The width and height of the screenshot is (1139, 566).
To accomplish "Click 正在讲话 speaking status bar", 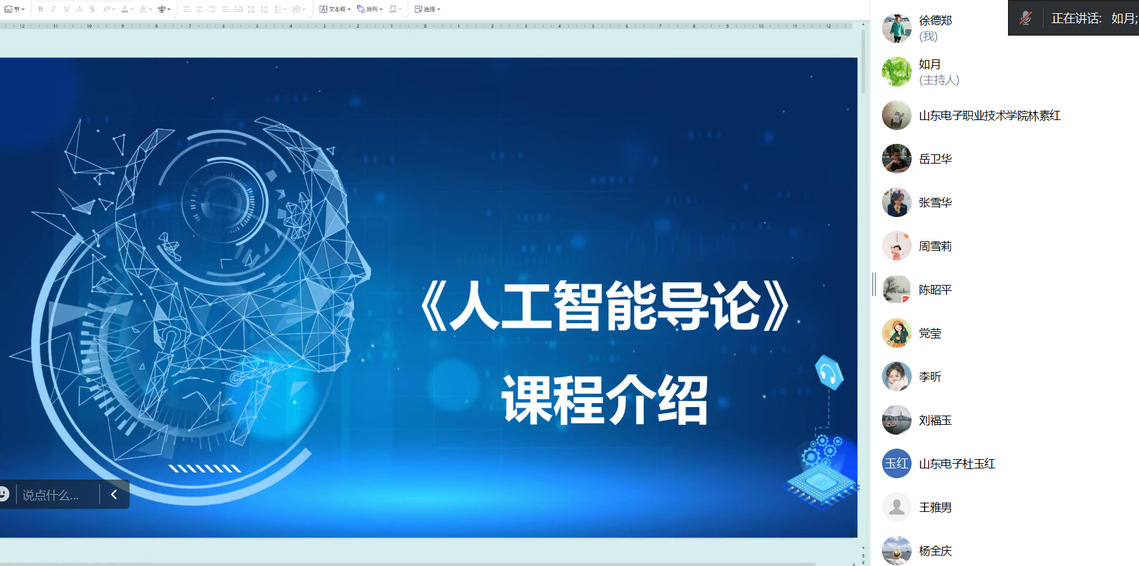I will click(1092, 18).
